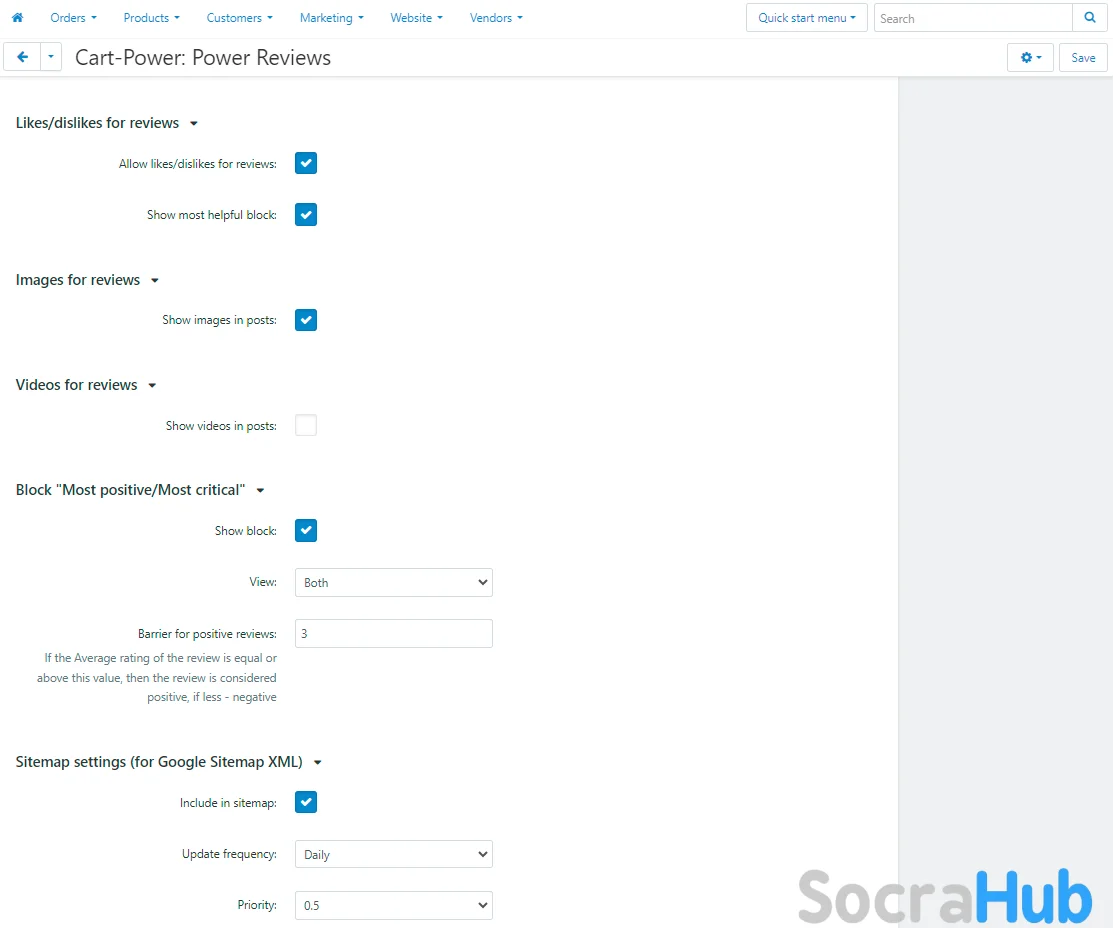
Task: Focus the Search input field
Action: pos(973,18)
